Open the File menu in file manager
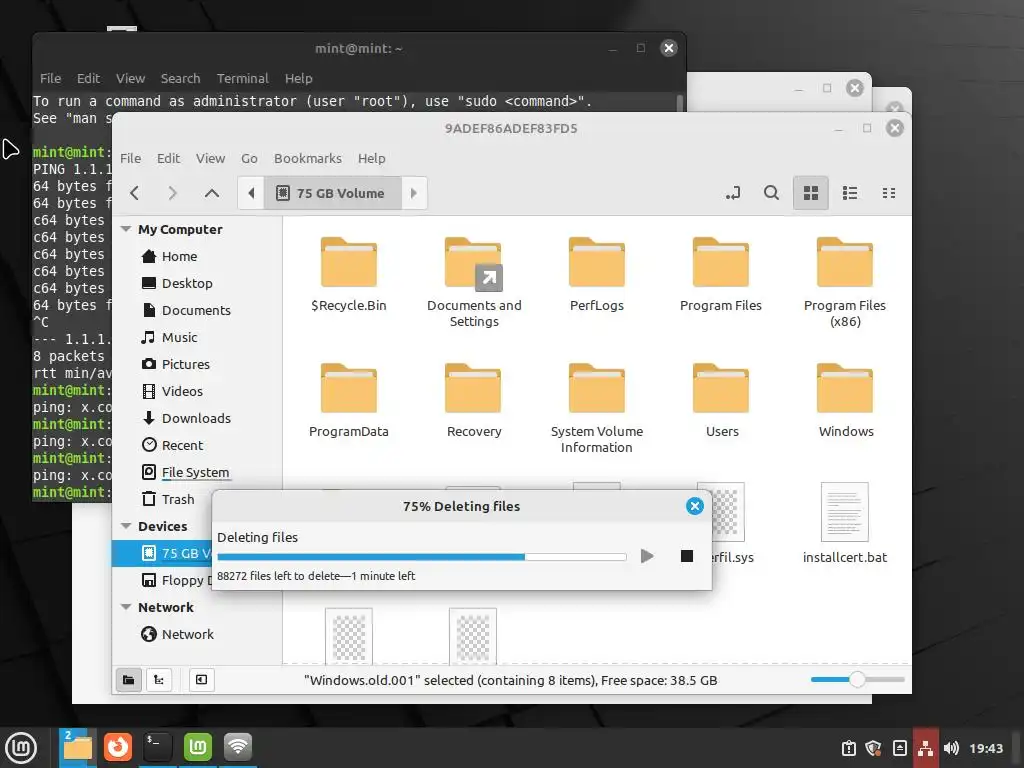Viewport: 1024px width, 768px height. click(x=131, y=158)
